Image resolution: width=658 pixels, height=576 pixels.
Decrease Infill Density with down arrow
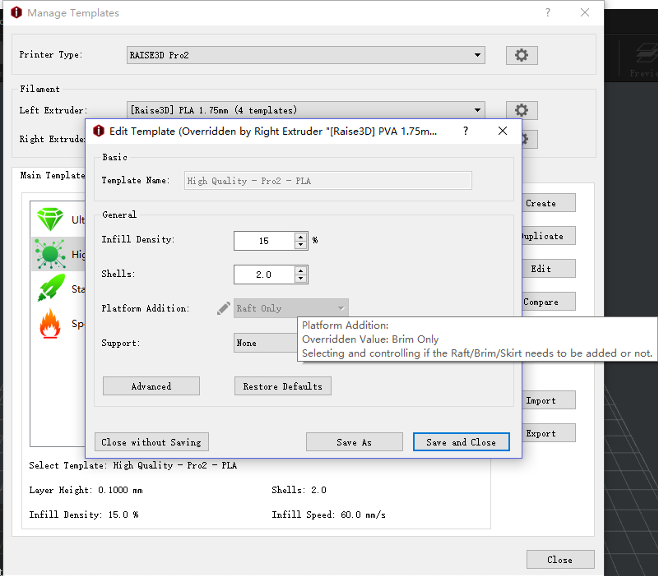point(300,245)
